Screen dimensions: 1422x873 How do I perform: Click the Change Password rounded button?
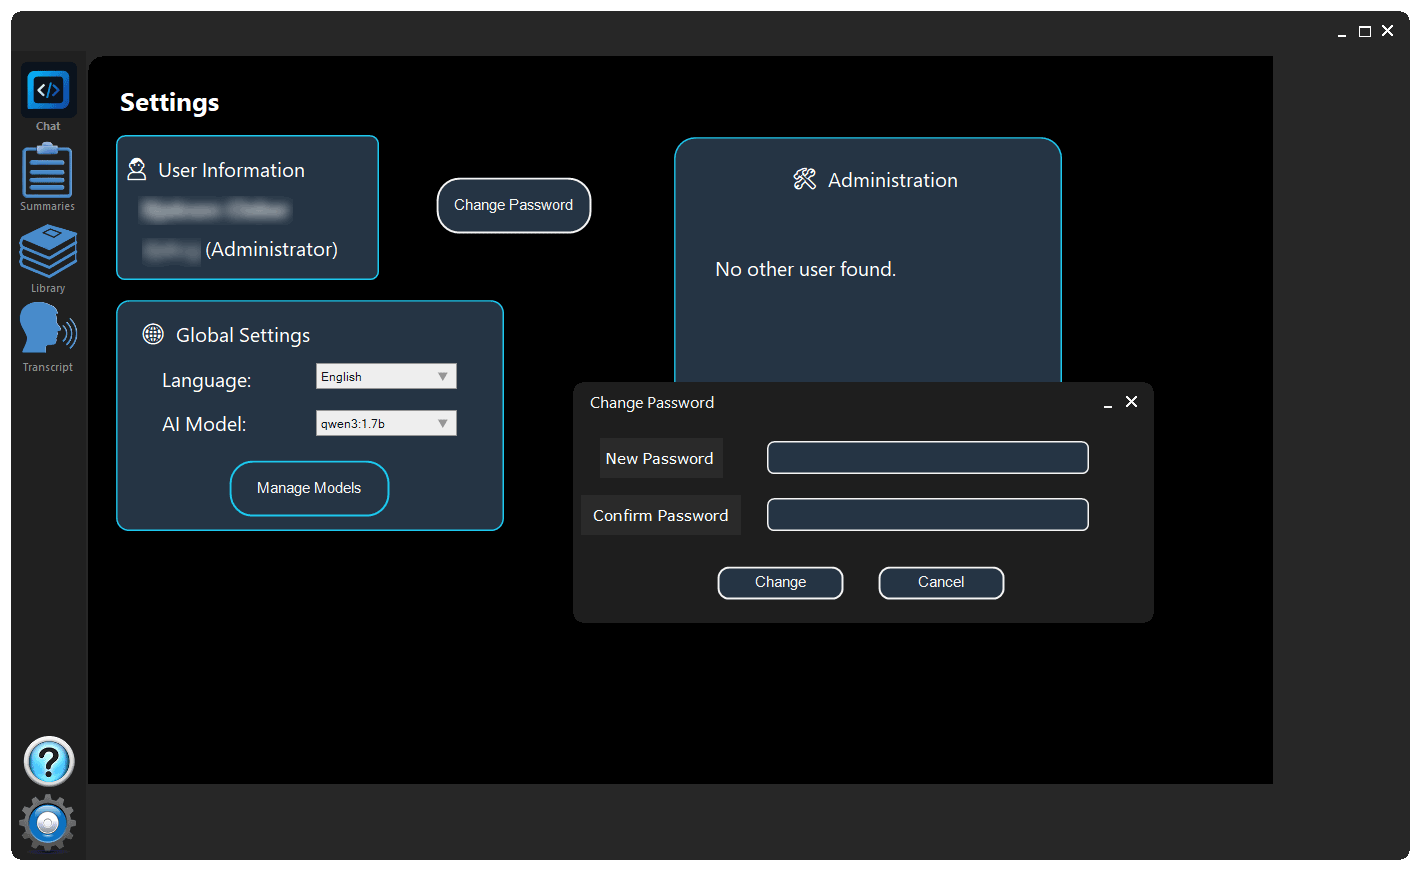513,205
